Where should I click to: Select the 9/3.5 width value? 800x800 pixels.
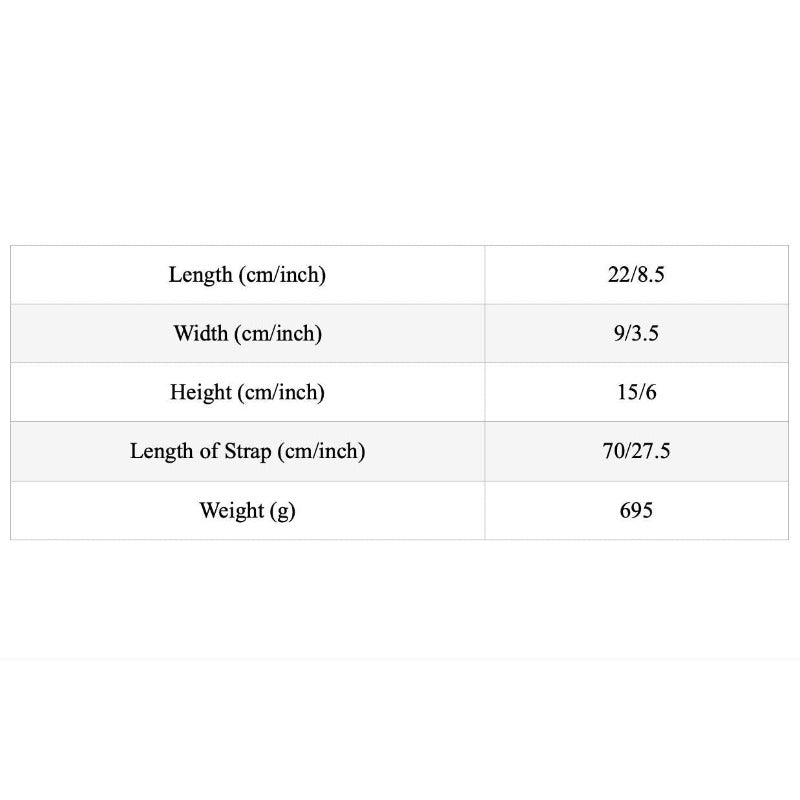pyautogui.click(x=636, y=334)
